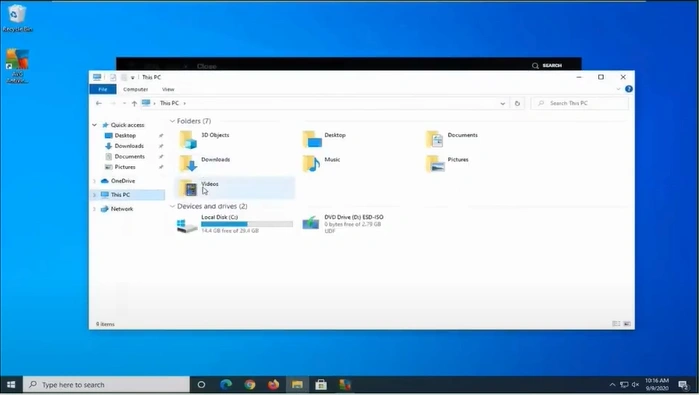Collapse the Quick access tree node

tap(95, 125)
